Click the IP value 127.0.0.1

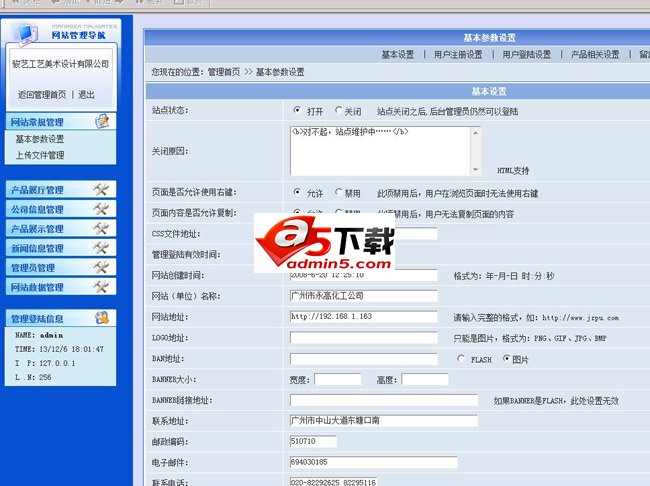click(x=57, y=363)
